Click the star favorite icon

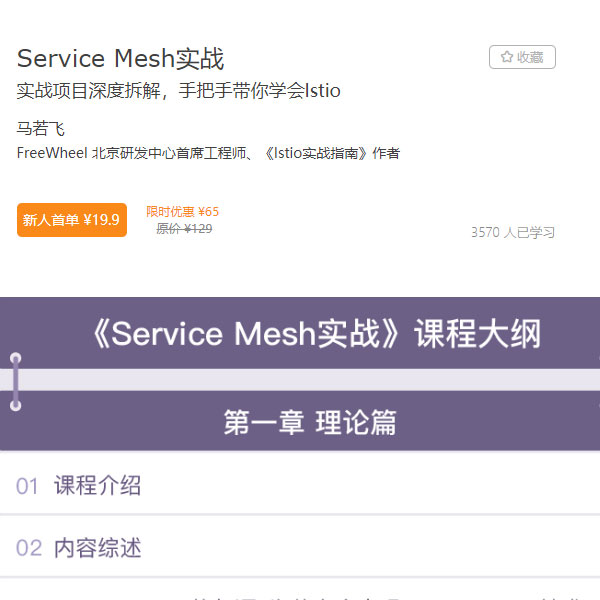507,57
